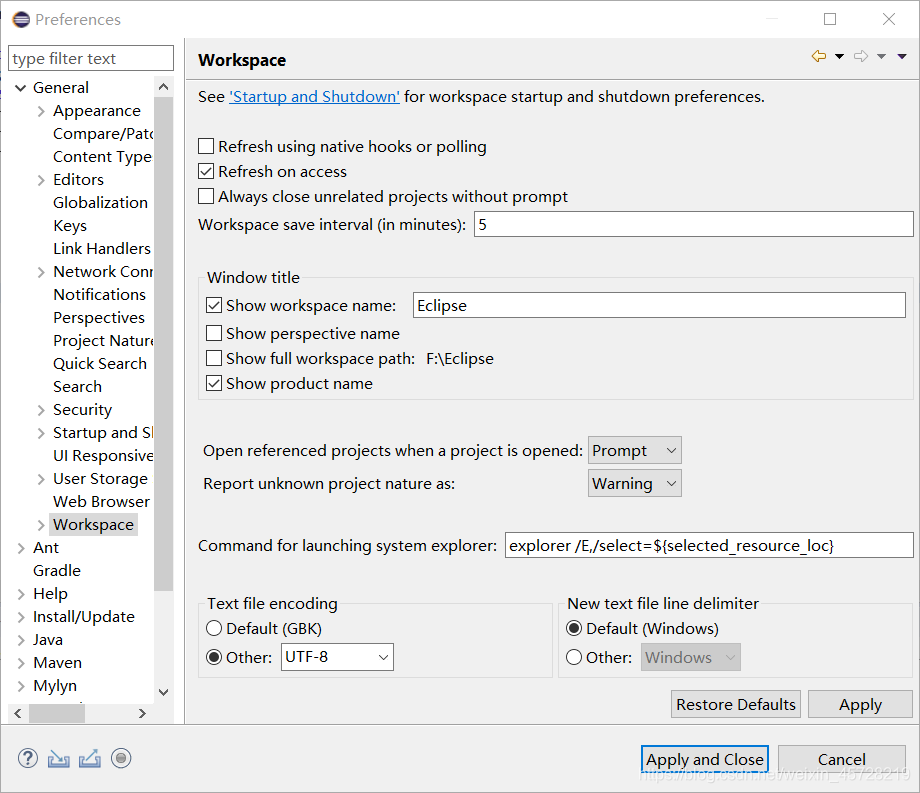Click the workspace name Eclipse field
The image size is (920, 793).
pyautogui.click(x=659, y=305)
